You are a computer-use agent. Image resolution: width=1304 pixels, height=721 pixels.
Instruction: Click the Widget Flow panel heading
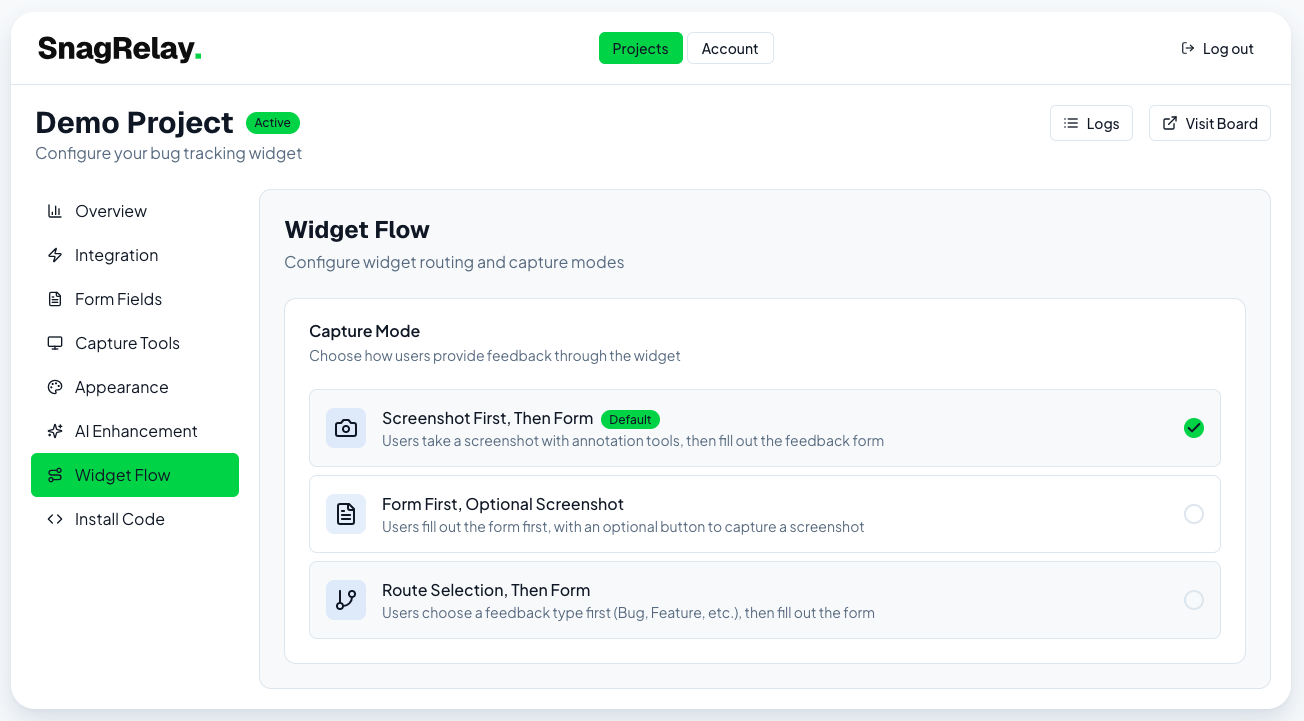click(357, 230)
